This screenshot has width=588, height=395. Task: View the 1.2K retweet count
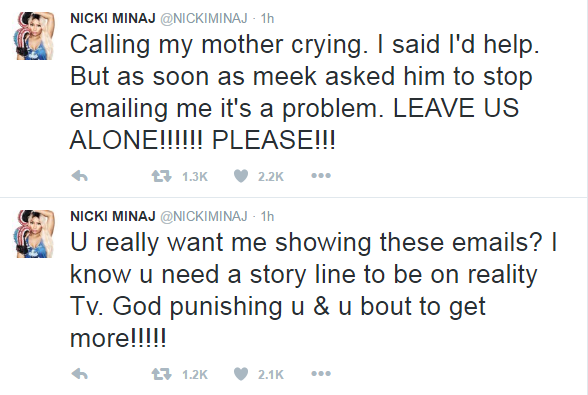click(x=195, y=374)
